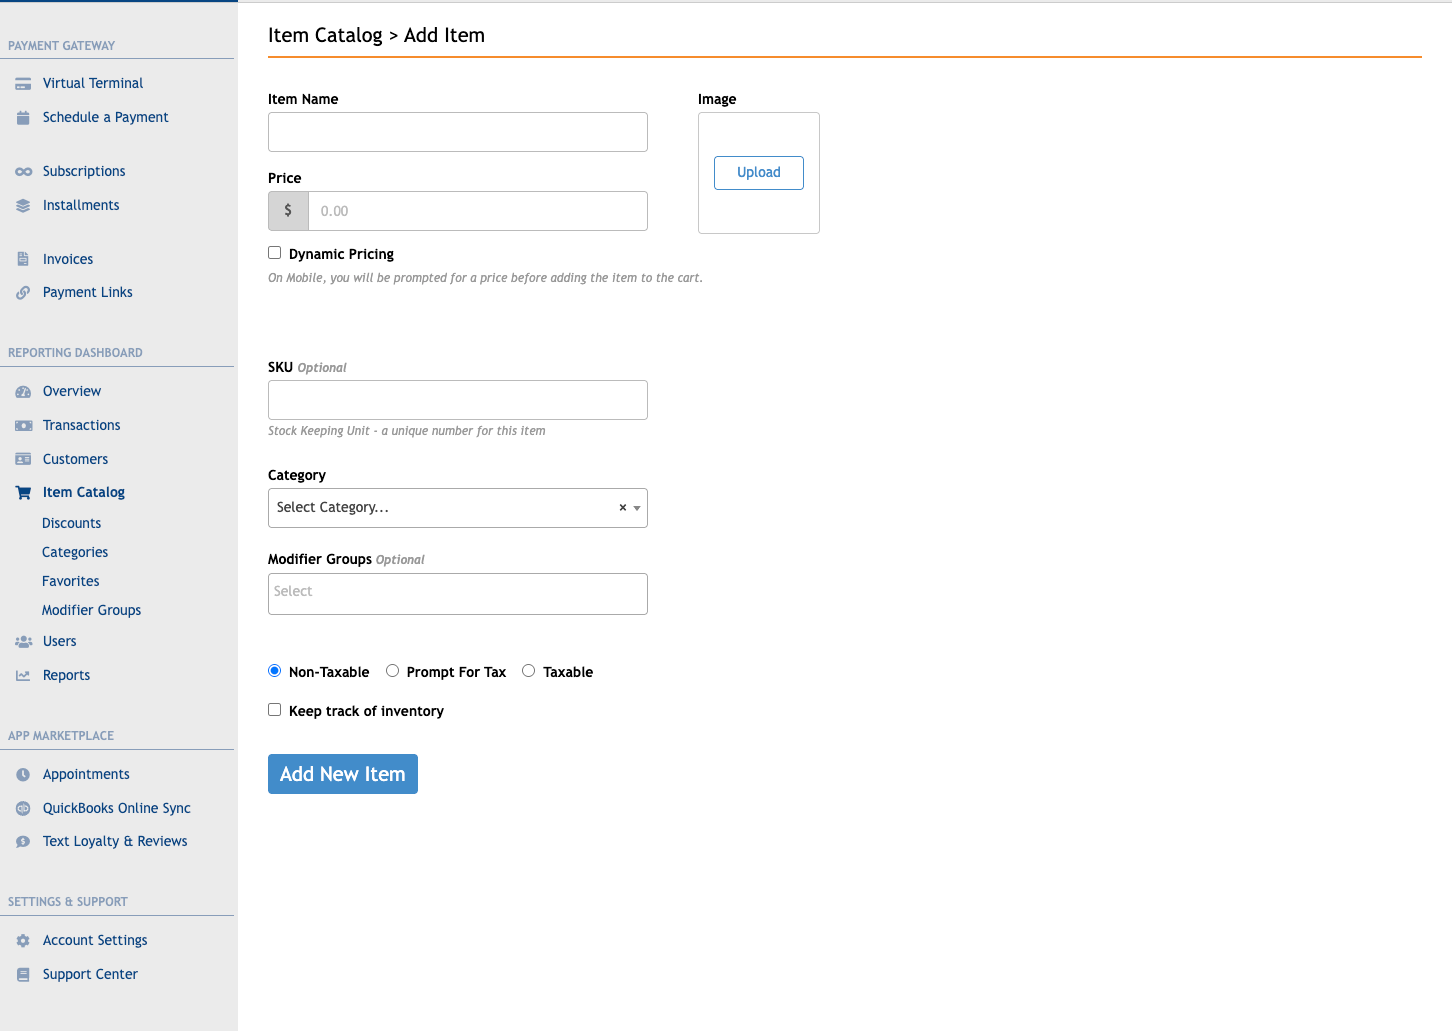The image size is (1452, 1031).
Task: Open the Customers list
Action: [76, 460]
